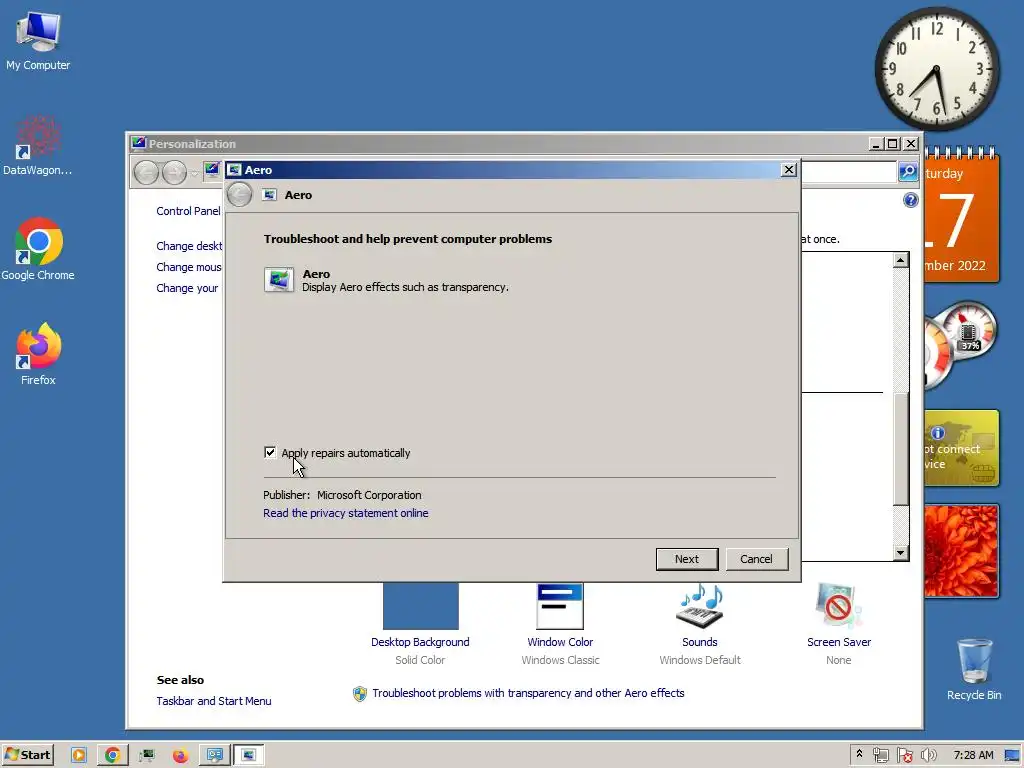Click Firefox icon in the taskbar
1024x768 pixels.
click(180, 756)
